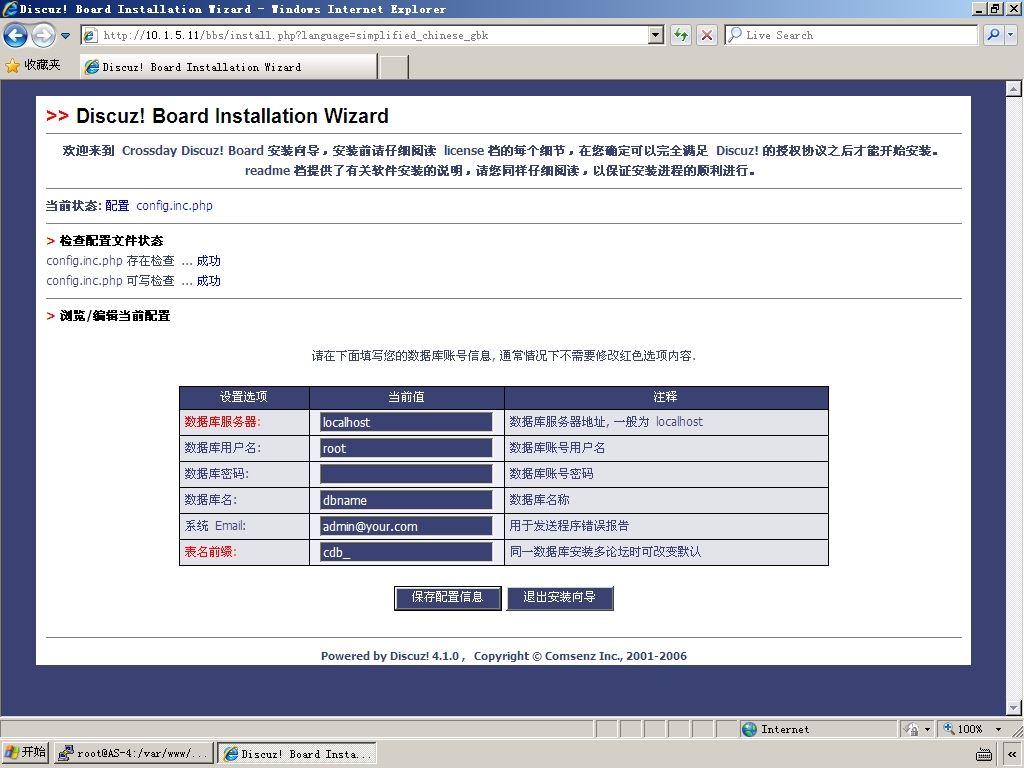Click the empty database password field
This screenshot has width=1024, height=768.
tap(406, 474)
